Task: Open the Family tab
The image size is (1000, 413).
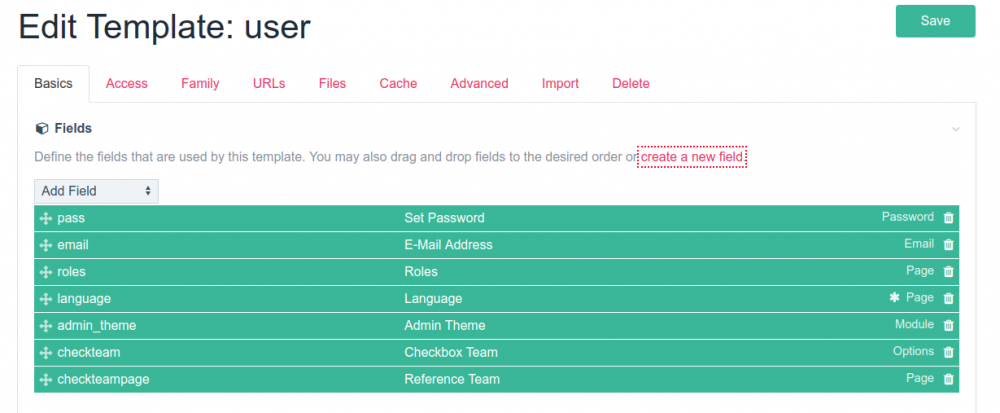Action: (200, 84)
